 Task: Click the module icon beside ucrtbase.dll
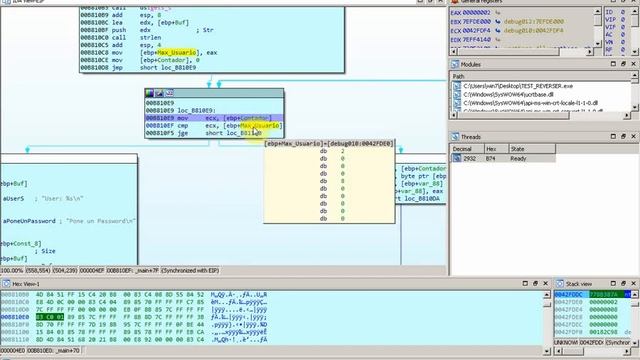click(457, 95)
